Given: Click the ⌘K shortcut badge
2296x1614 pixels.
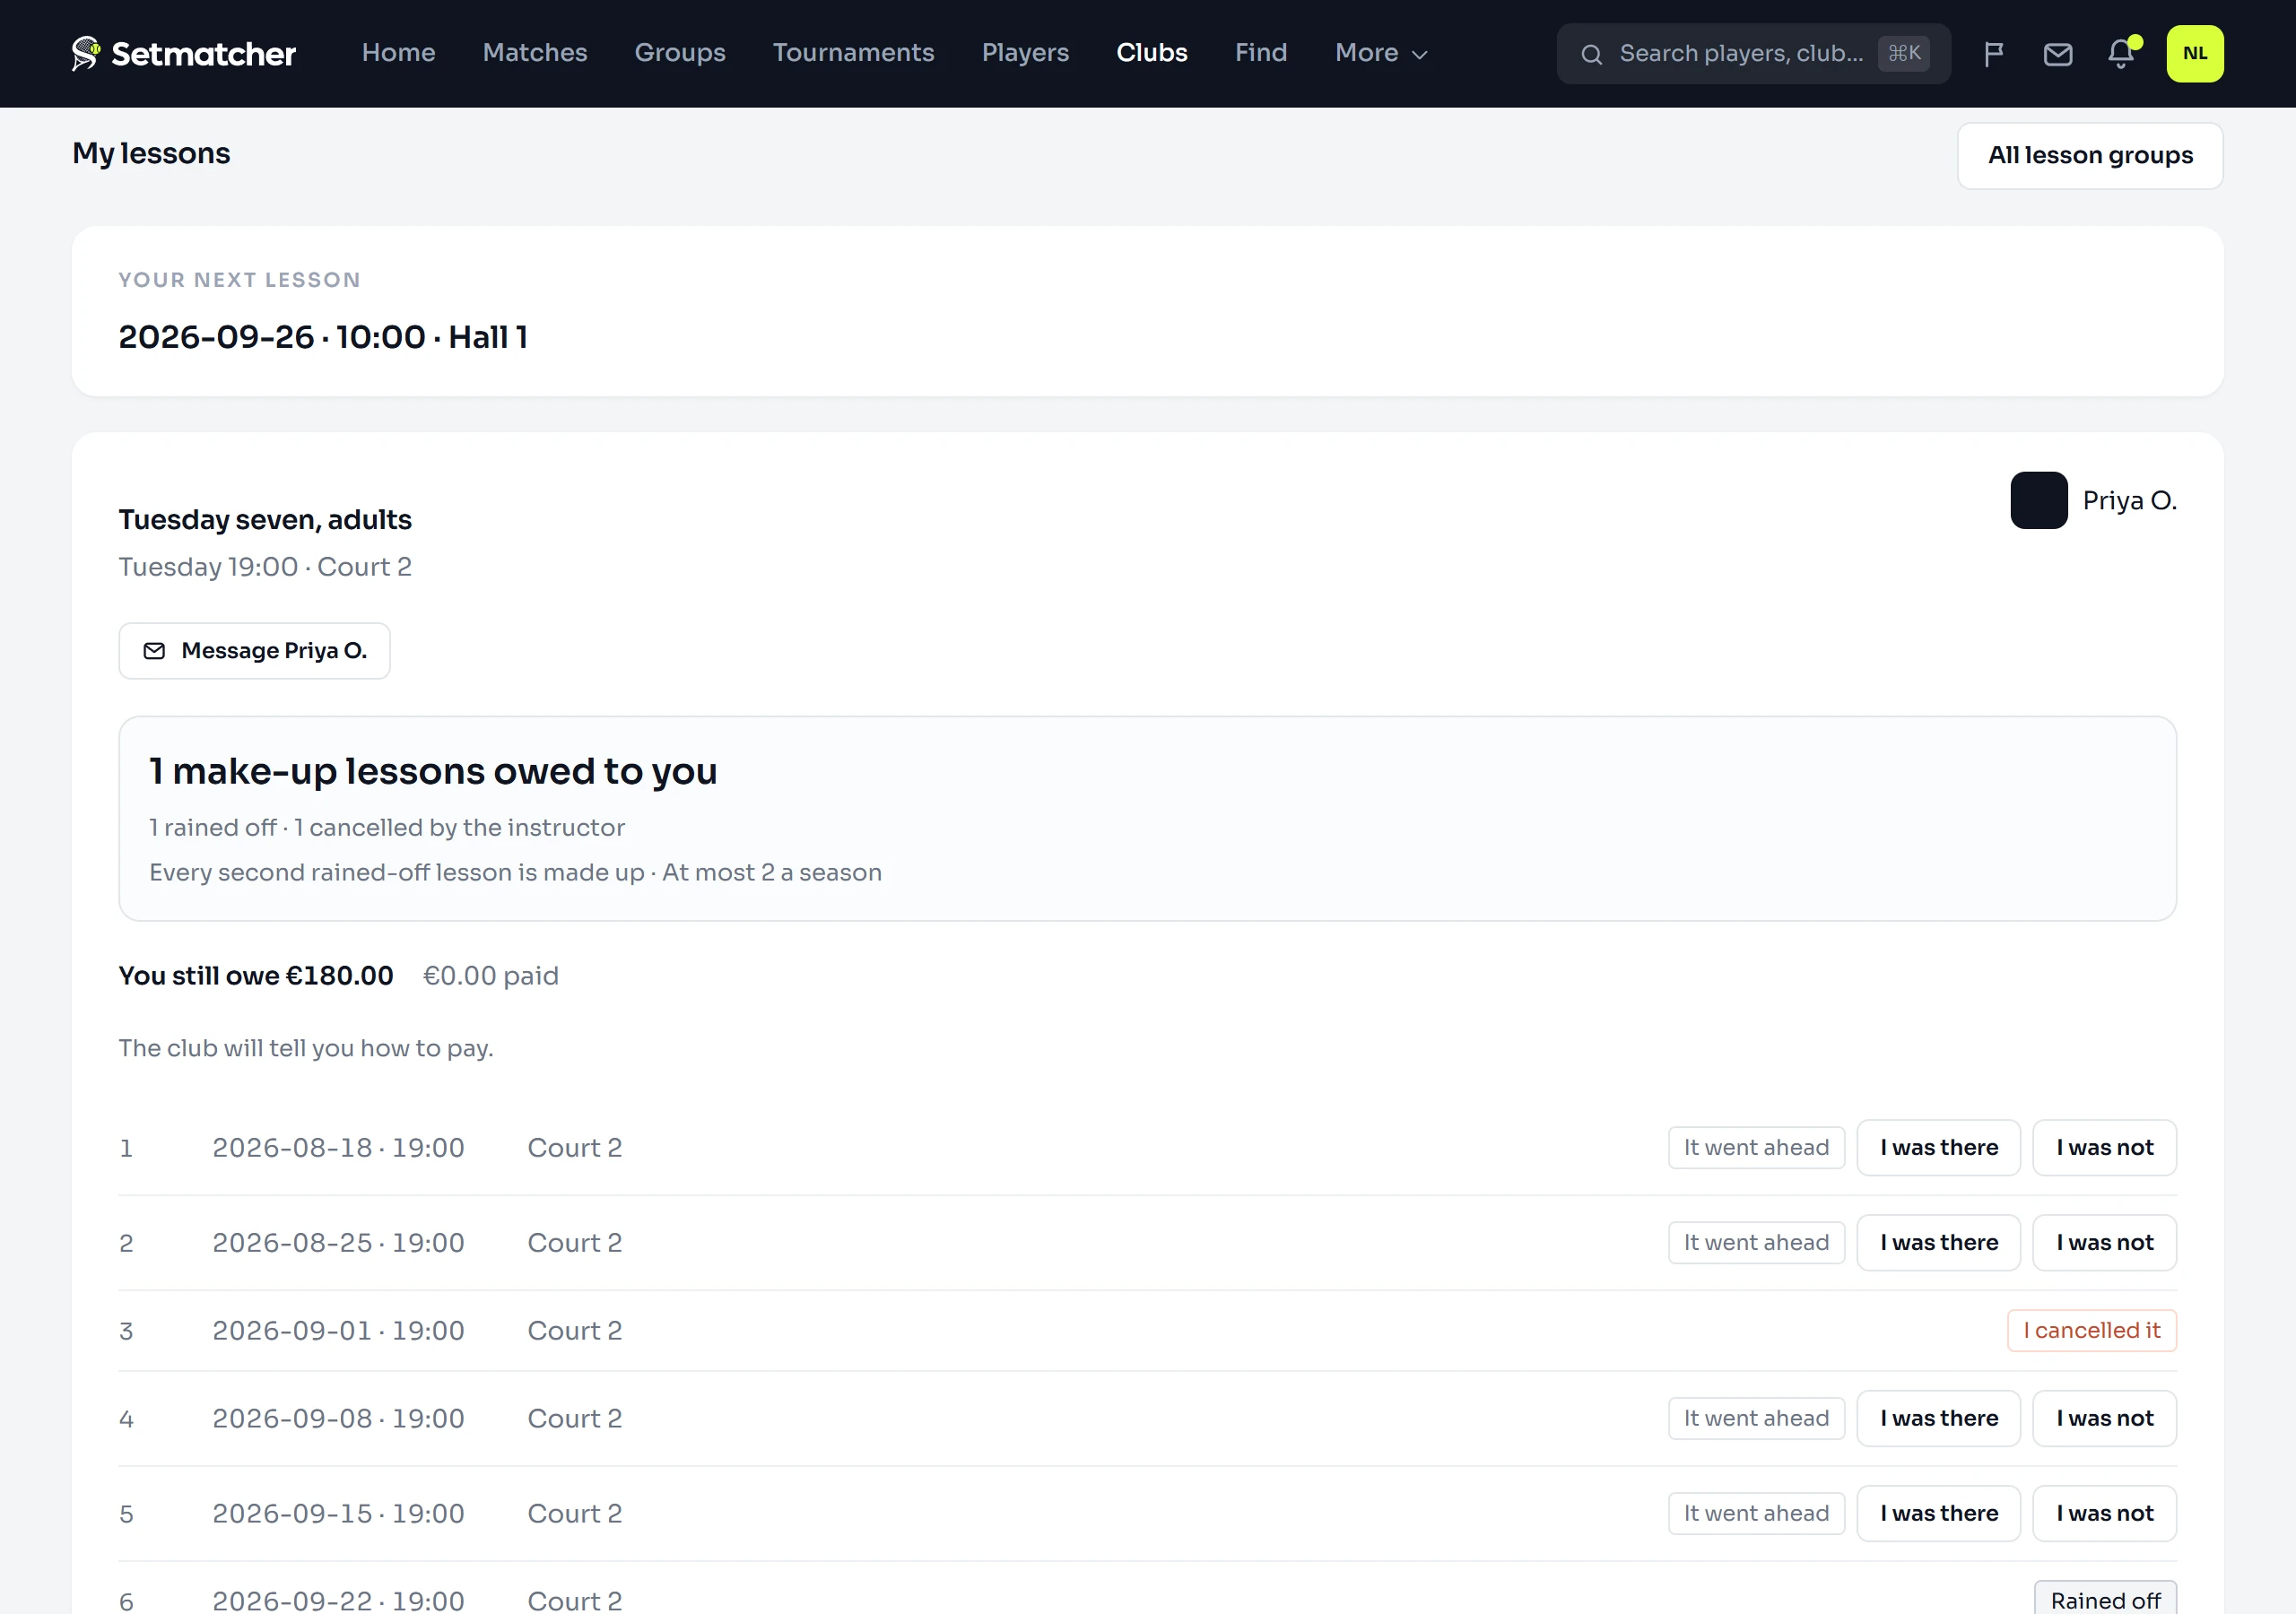Looking at the screenshot, I should coord(1903,54).
